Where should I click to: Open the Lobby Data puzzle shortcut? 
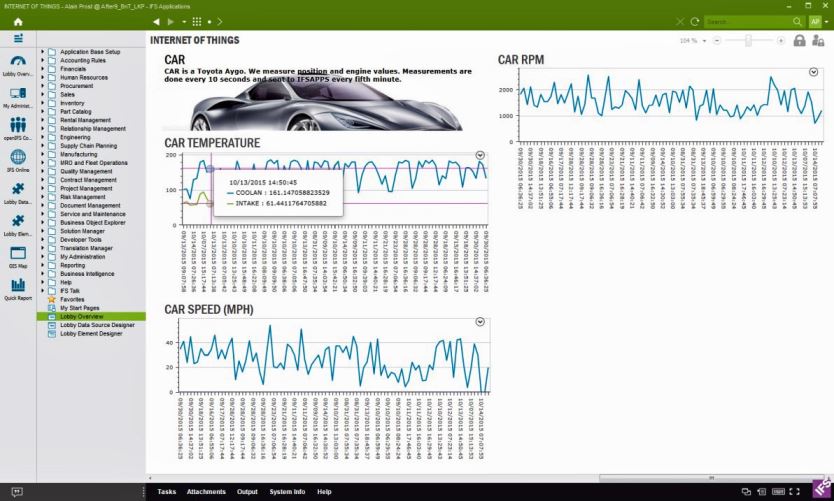point(18,193)
